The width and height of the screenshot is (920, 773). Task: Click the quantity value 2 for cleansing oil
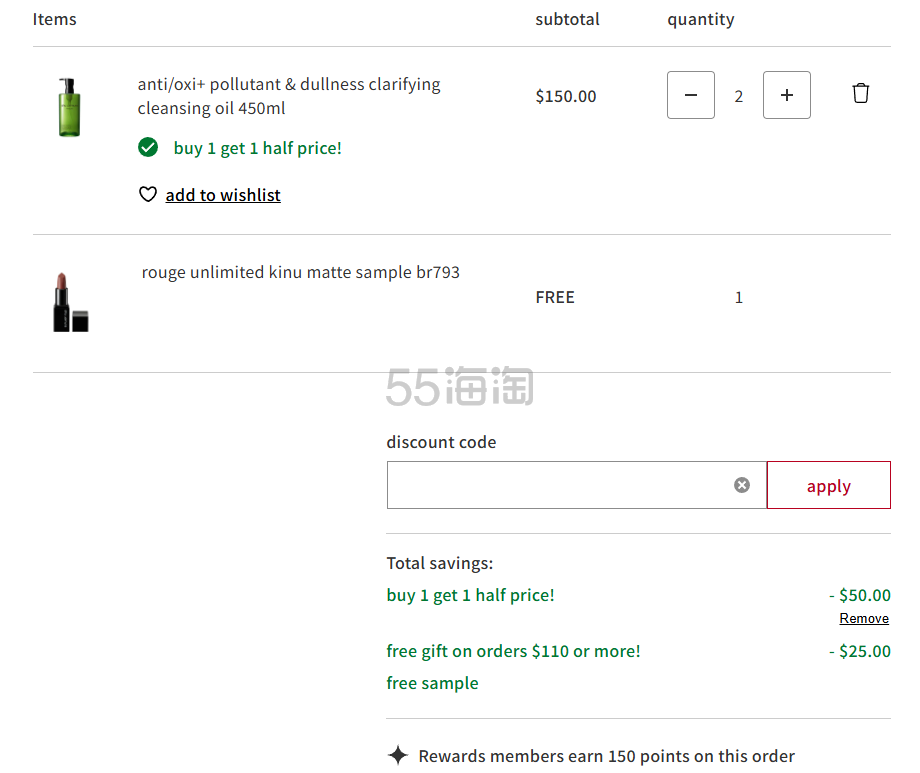pos(739,96)
